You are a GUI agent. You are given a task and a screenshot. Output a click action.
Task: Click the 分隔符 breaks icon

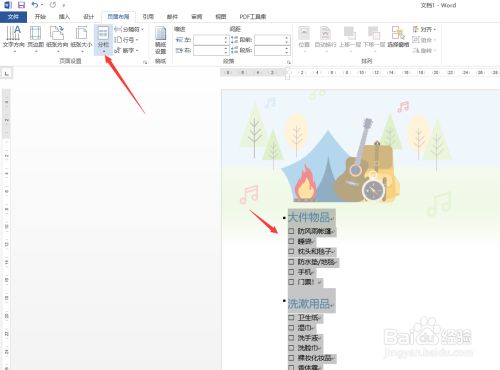tap(118, 29)
